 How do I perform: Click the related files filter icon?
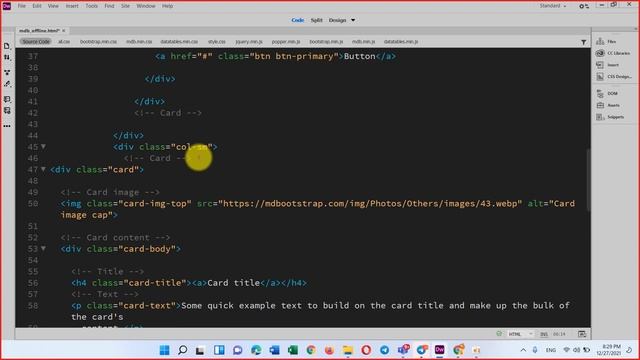point(584,42)
